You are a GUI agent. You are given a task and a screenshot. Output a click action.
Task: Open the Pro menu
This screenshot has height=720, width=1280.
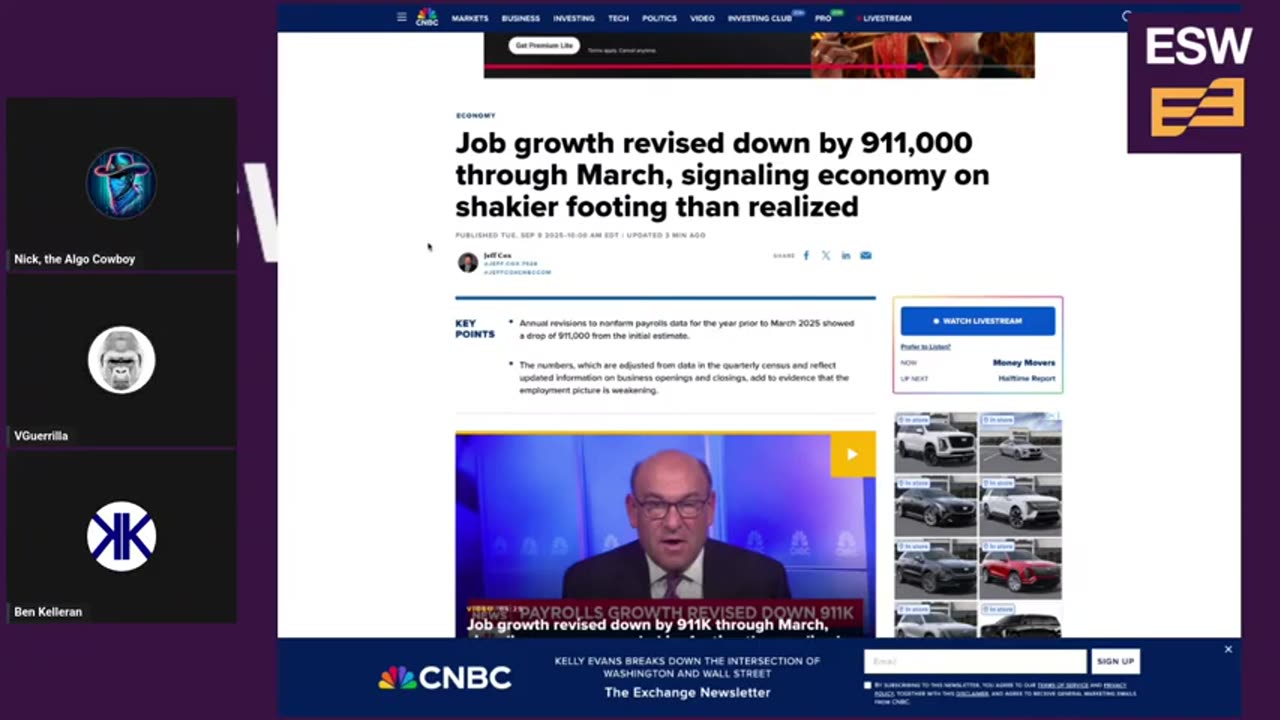[x=825, y=18]
